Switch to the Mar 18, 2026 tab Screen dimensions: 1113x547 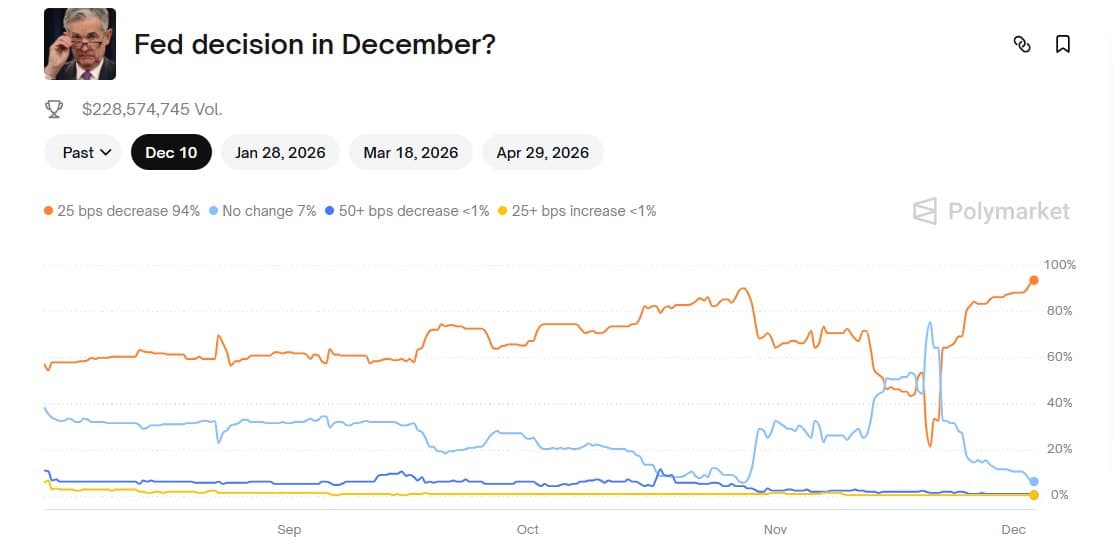click(x=411, y=153)
